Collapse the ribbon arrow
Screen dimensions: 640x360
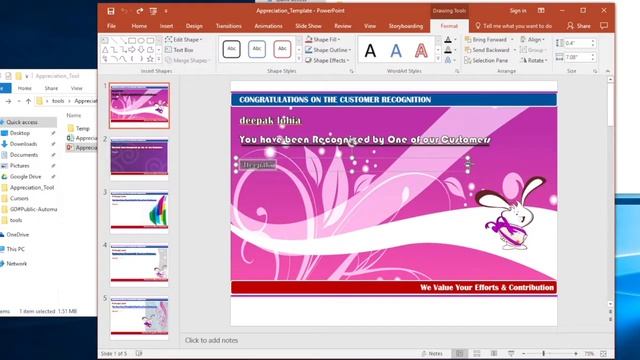608,71
